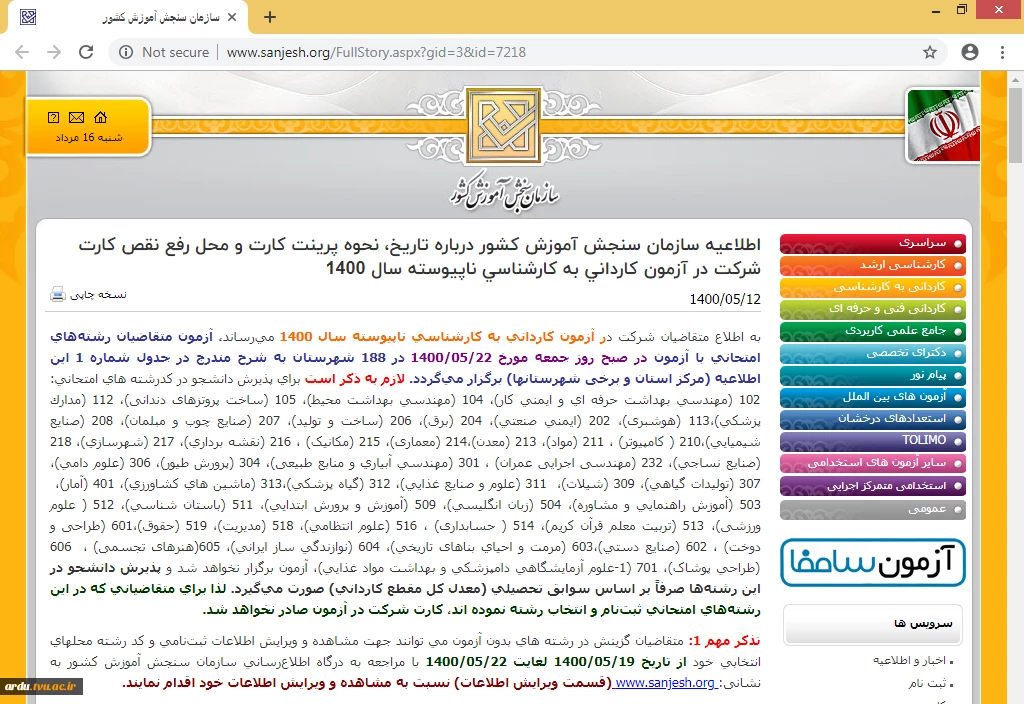
Task: Click the article date 1400/05/12
Action: [x=725, y=299]
